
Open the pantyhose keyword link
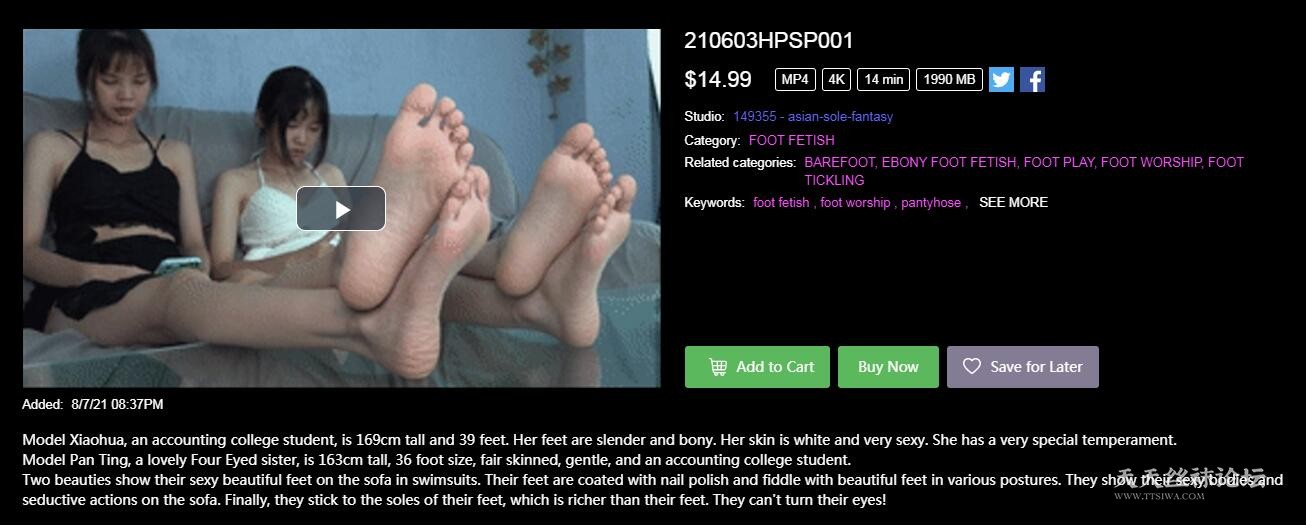931,202
